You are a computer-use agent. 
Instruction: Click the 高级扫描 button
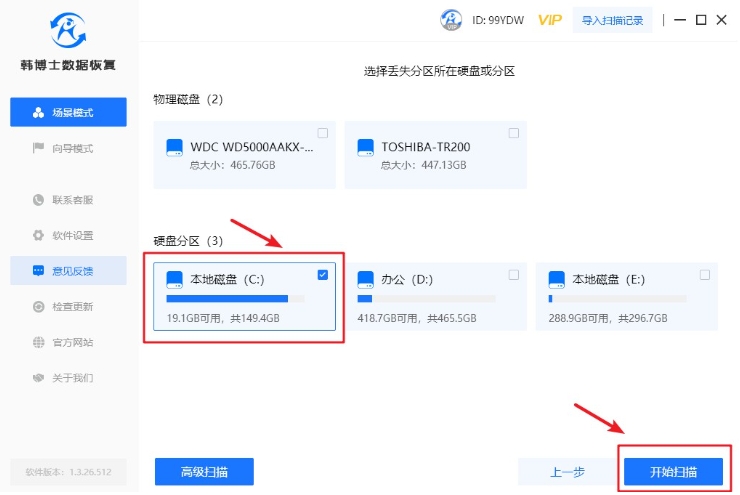(x=204, y=472)
